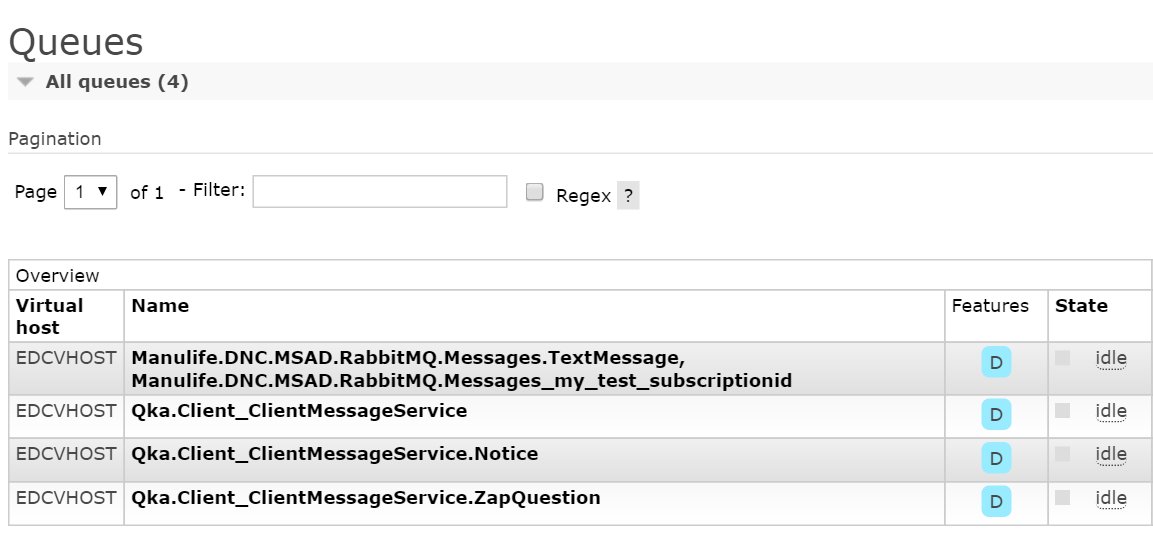
Task: Click the D badge for Manulife TextMessage queue
Action: 995,363
